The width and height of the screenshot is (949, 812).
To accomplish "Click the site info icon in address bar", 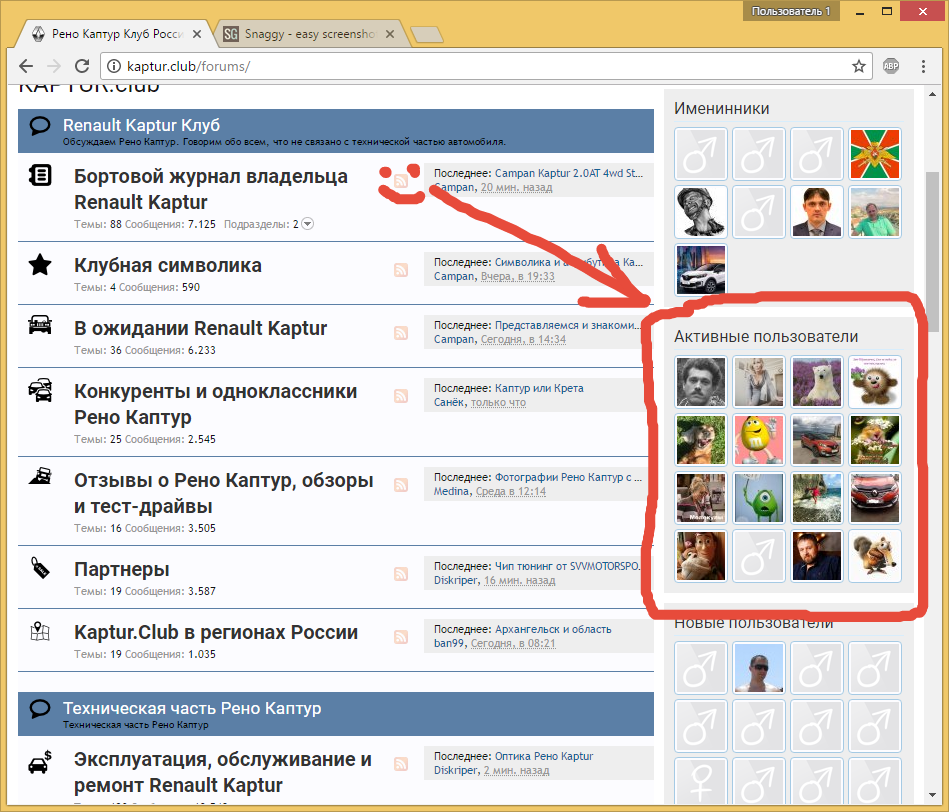I will (114, 66).
